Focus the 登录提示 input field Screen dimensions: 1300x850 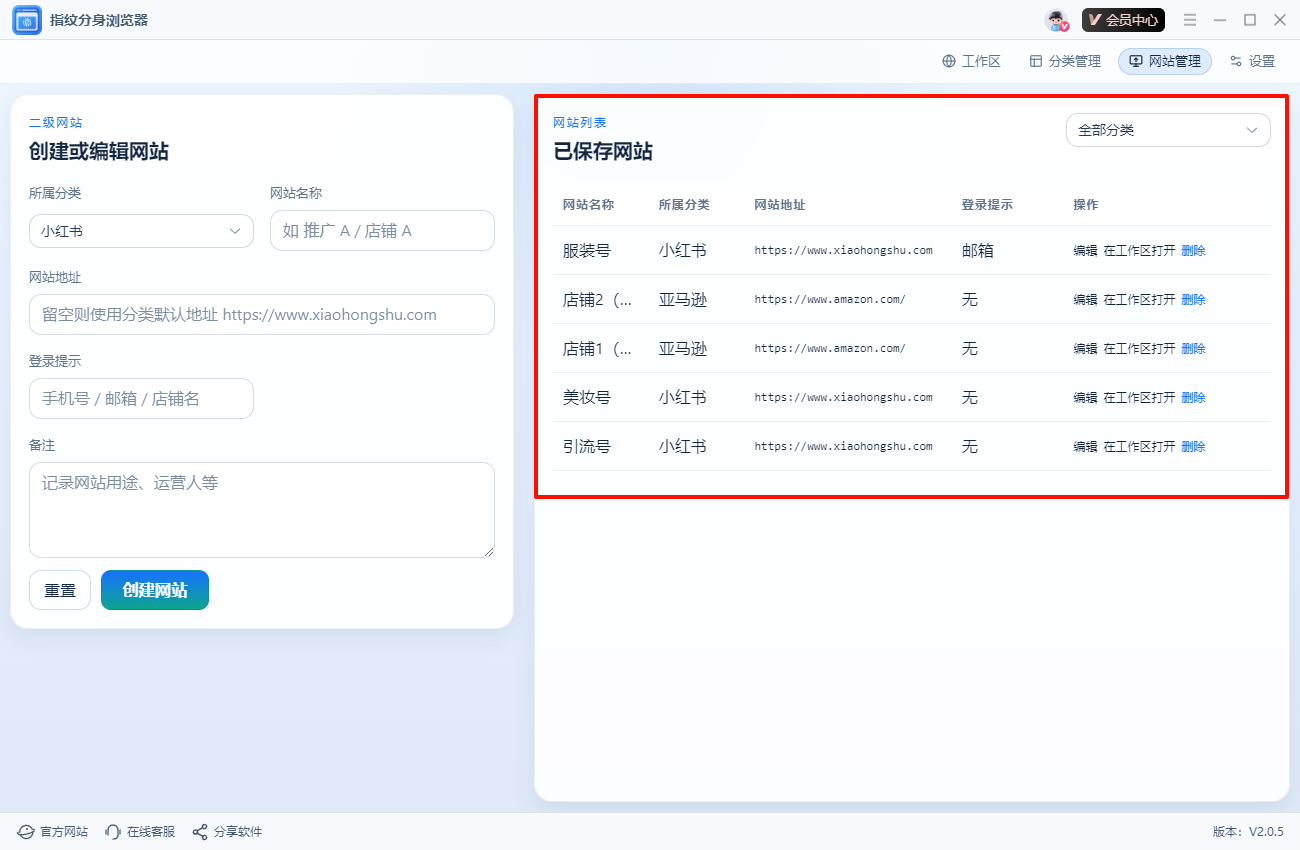pos(141,398)
